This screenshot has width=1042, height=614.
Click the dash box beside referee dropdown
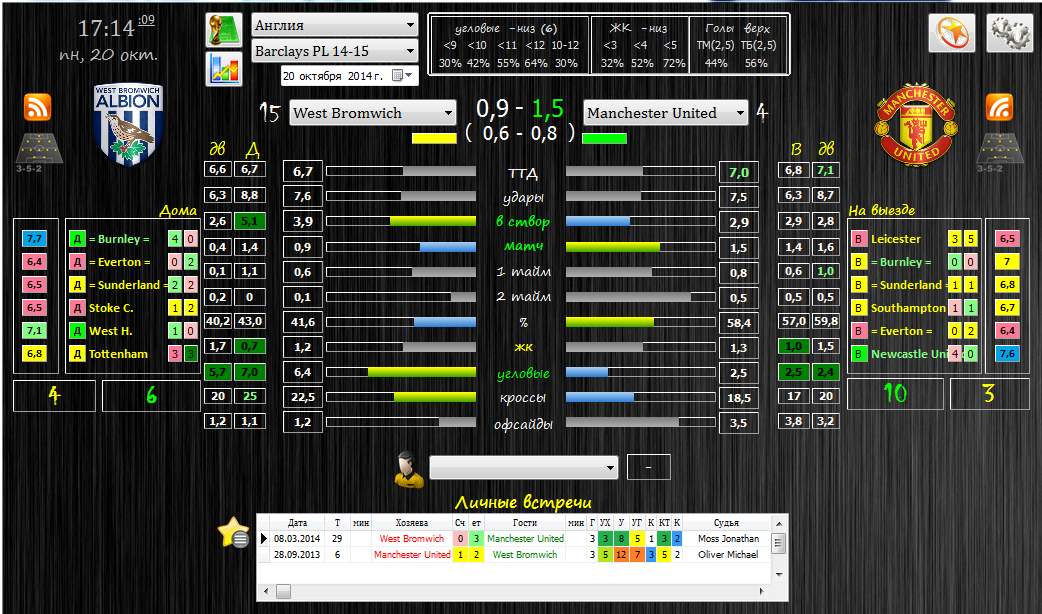point(649,467)
